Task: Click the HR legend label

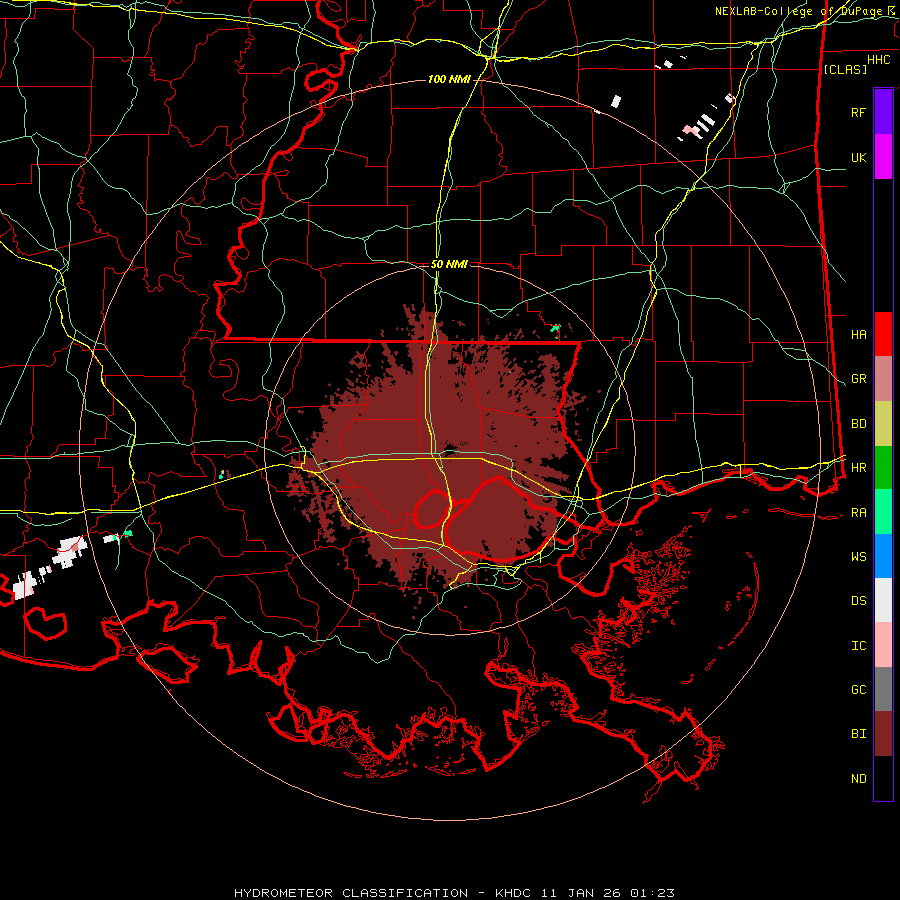Action: (x=858, y=468)
